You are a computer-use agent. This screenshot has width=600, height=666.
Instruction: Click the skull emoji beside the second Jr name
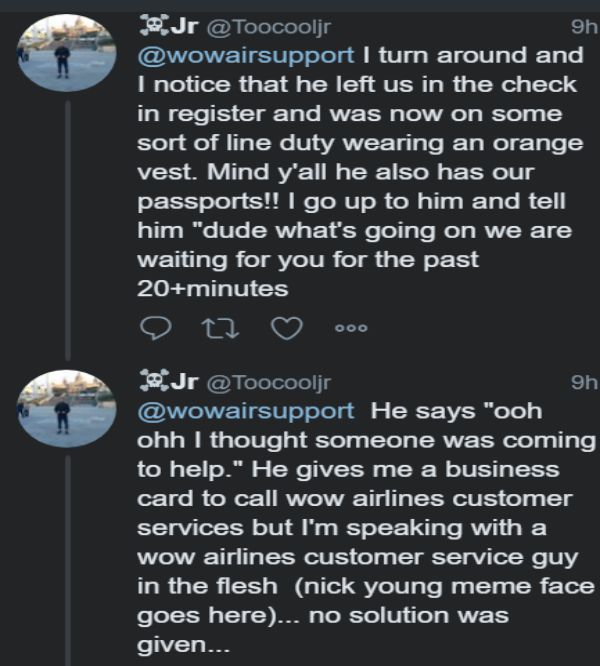tap(150, 380)
